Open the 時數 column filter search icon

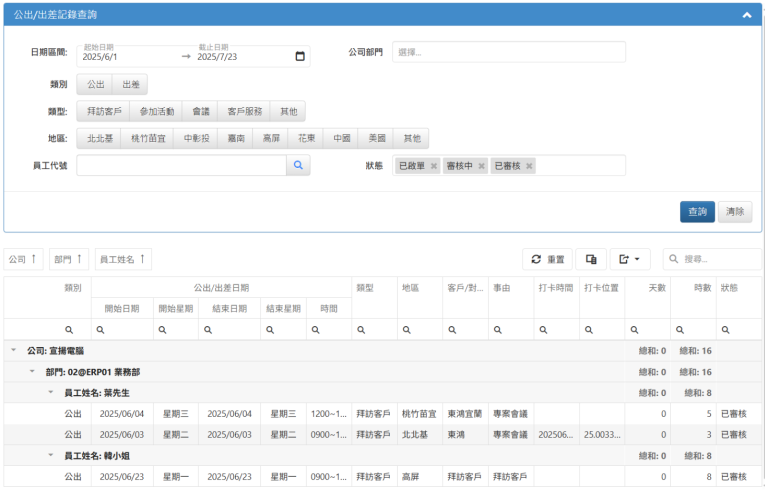(x=680, y=330)
